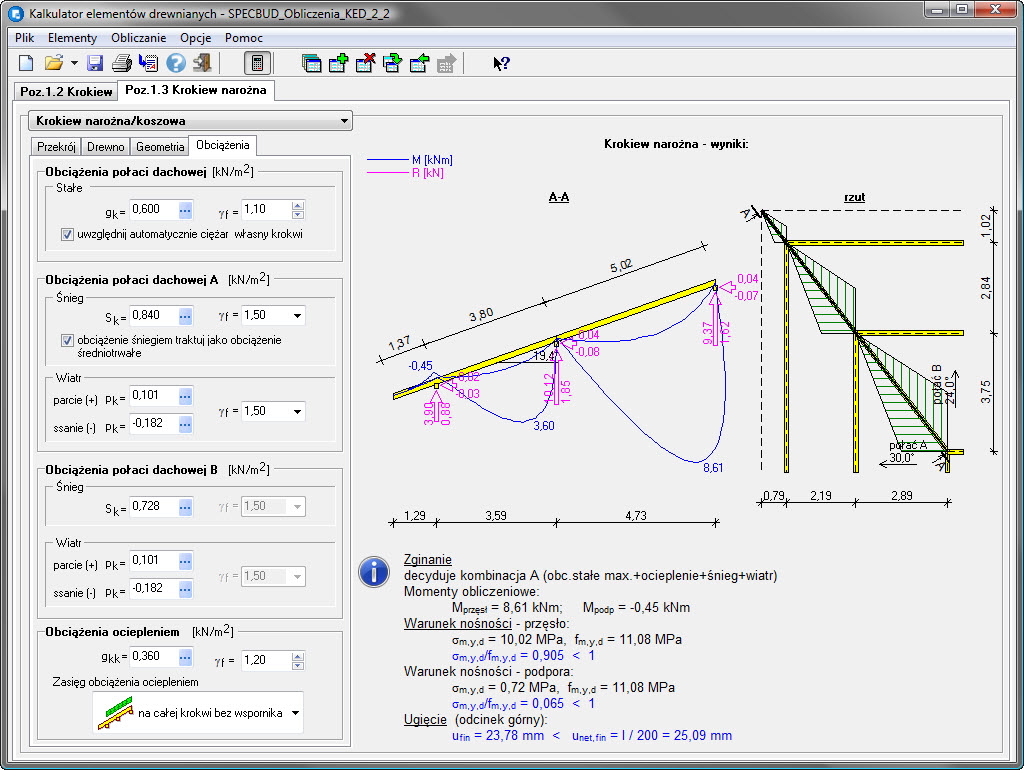Switch to Poz.1.2 Krokiew tab
Viewport: 1024px width, 770px height.
(66, 91)
